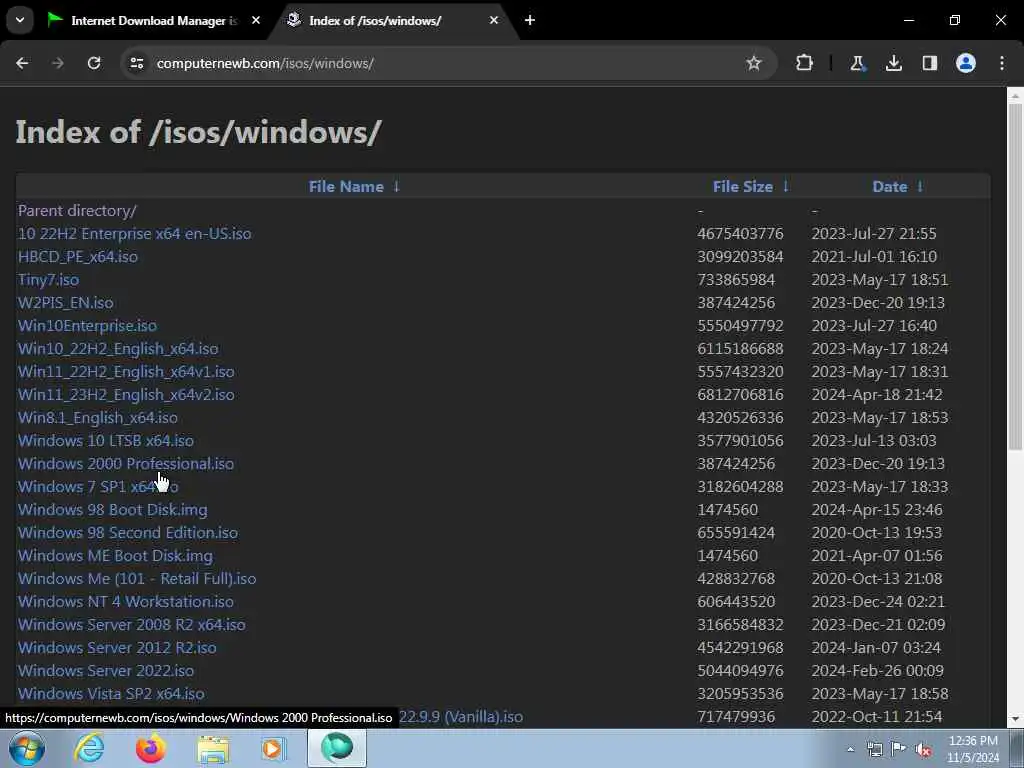Select file size 6812706816 text
Viewport: 1024px width, 768px height.
coord(740,394)
